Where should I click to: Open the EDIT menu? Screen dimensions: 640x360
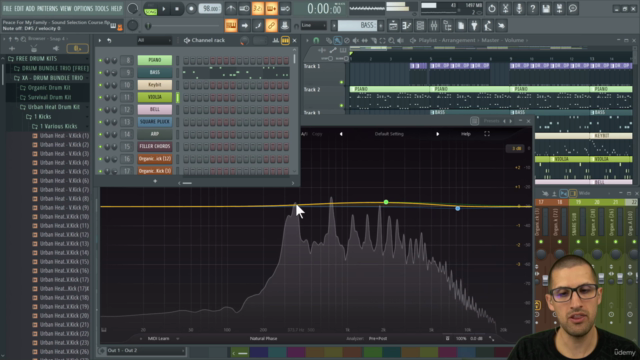[x=19, y=9]
